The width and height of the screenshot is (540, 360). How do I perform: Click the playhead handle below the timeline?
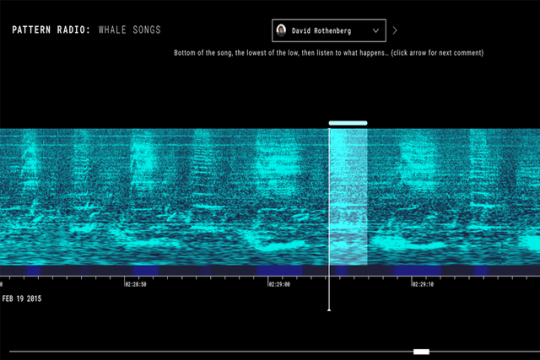tap(329, 310)
